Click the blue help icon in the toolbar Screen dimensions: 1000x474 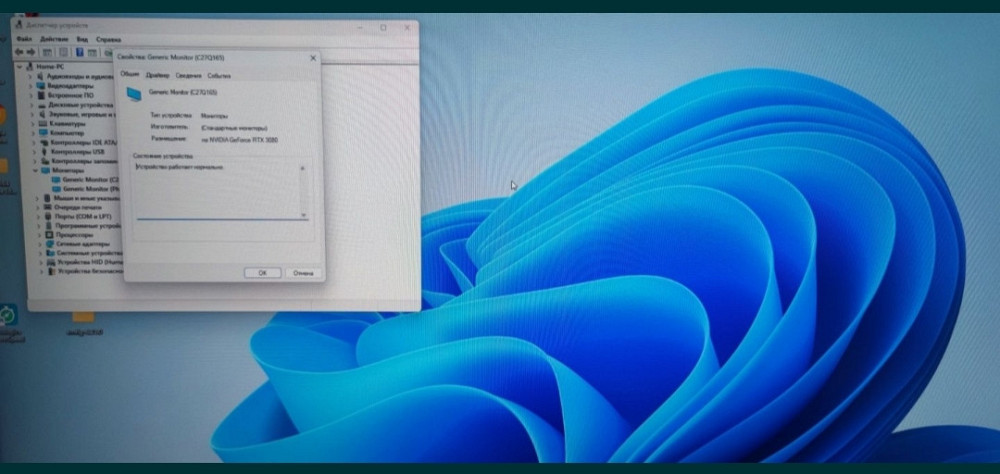77,51
